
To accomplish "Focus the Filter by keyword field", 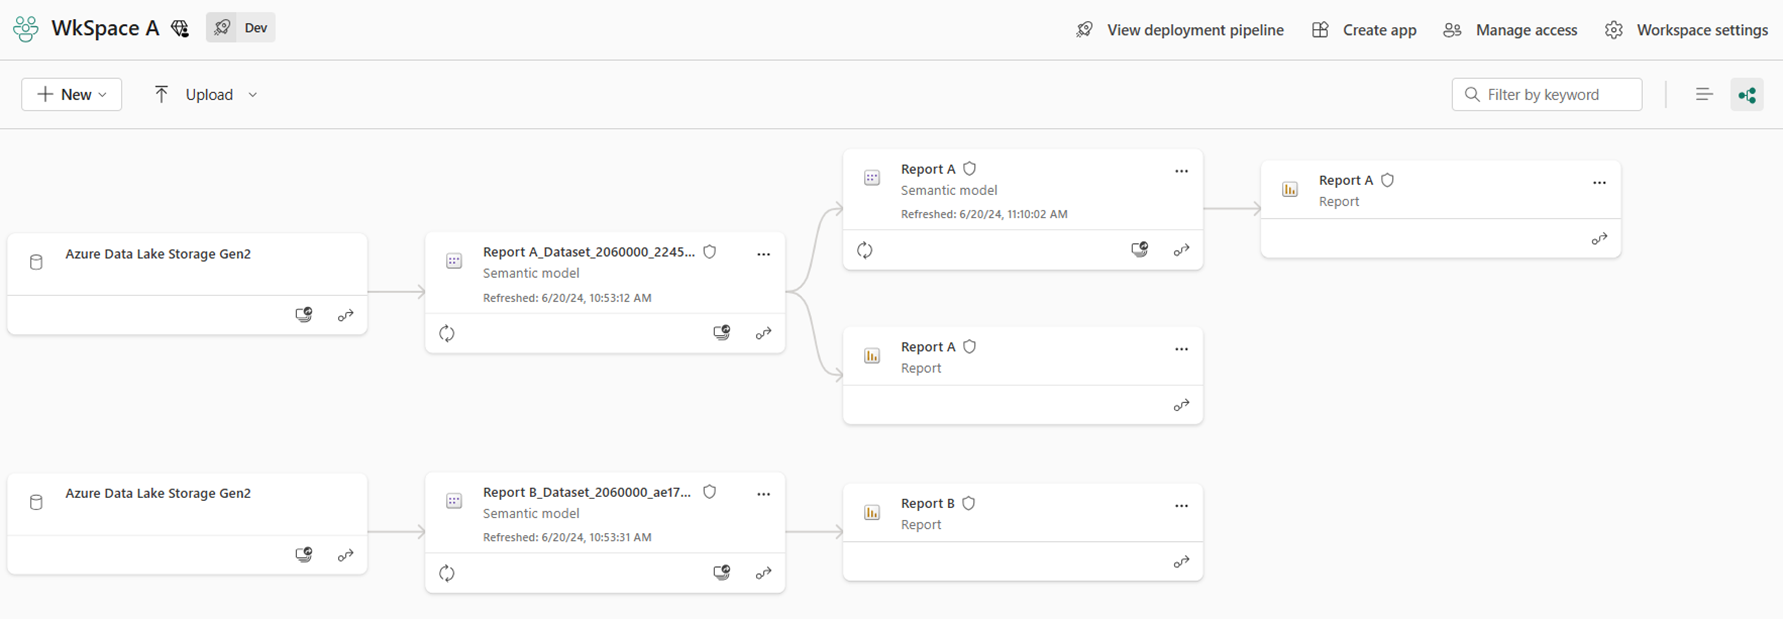I will pos(1546,94).
